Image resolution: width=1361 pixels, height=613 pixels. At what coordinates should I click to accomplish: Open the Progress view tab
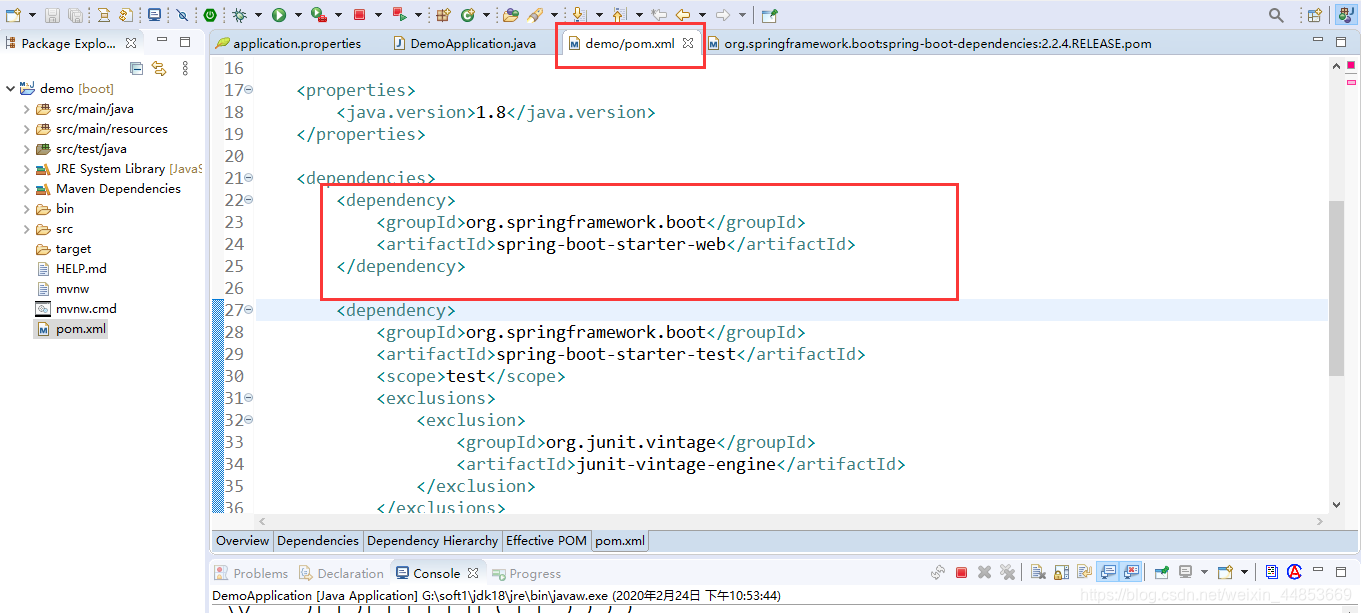point(526,573)
